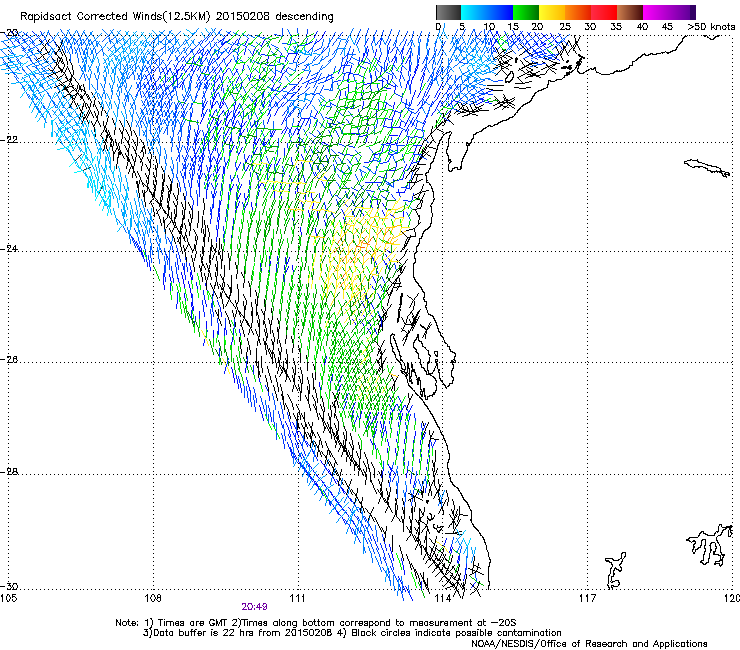Click the green 15-20 knots legend swatch
Screen dimensions: 740x650
point(526,12)
